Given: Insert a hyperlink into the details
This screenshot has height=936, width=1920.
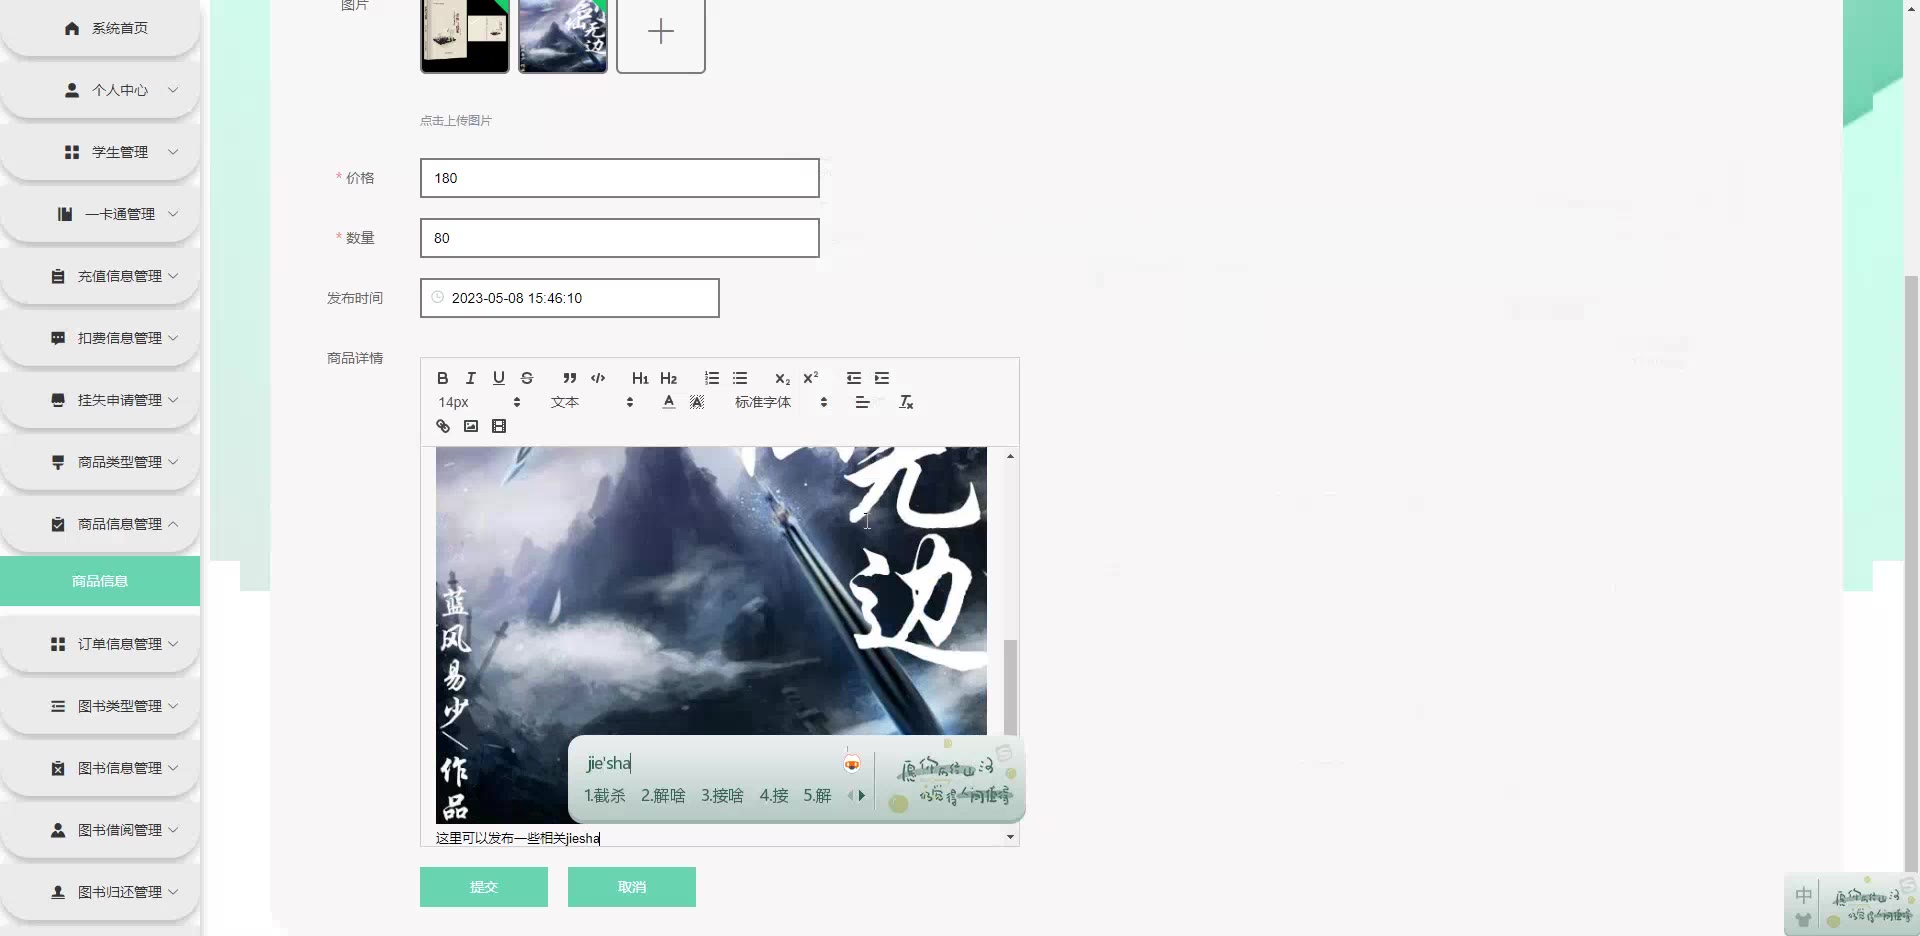Looking at the screenshot, I should pyautogui.click(x=443, y=426).
